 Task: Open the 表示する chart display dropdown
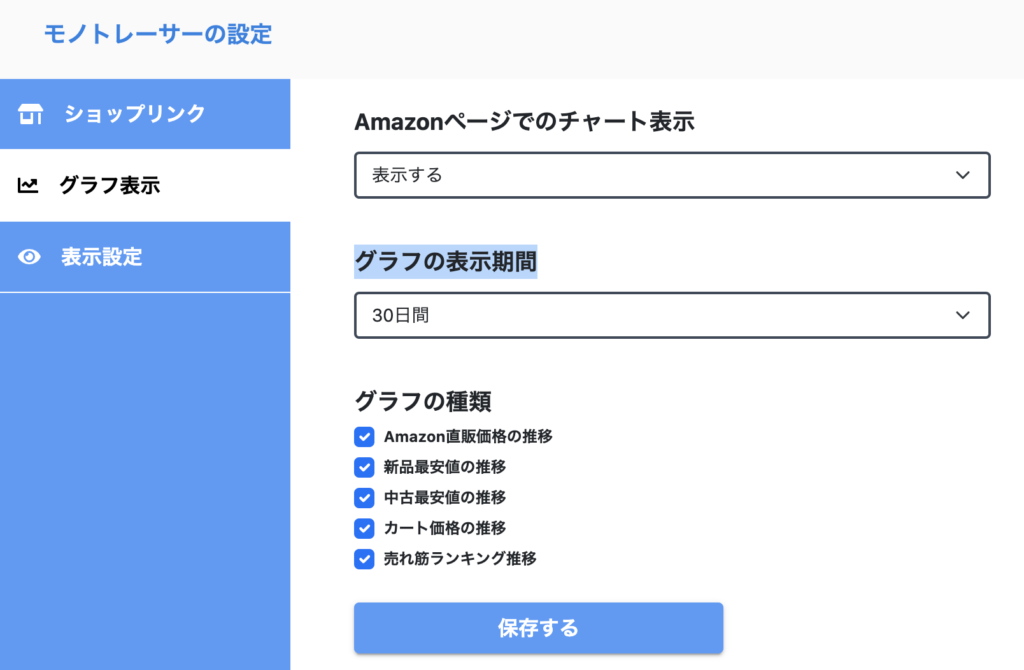tap(672, 175)
